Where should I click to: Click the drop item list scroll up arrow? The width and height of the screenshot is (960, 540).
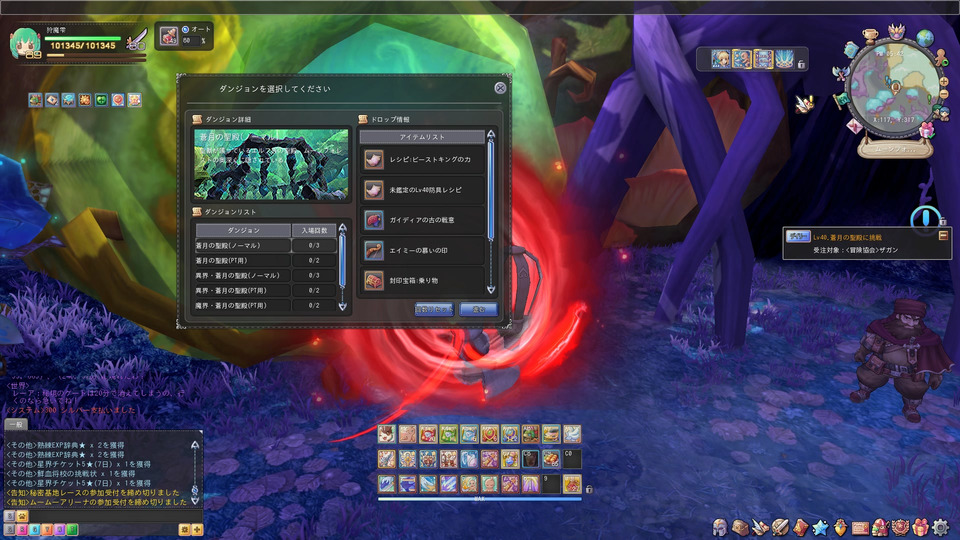pos(490,134)
